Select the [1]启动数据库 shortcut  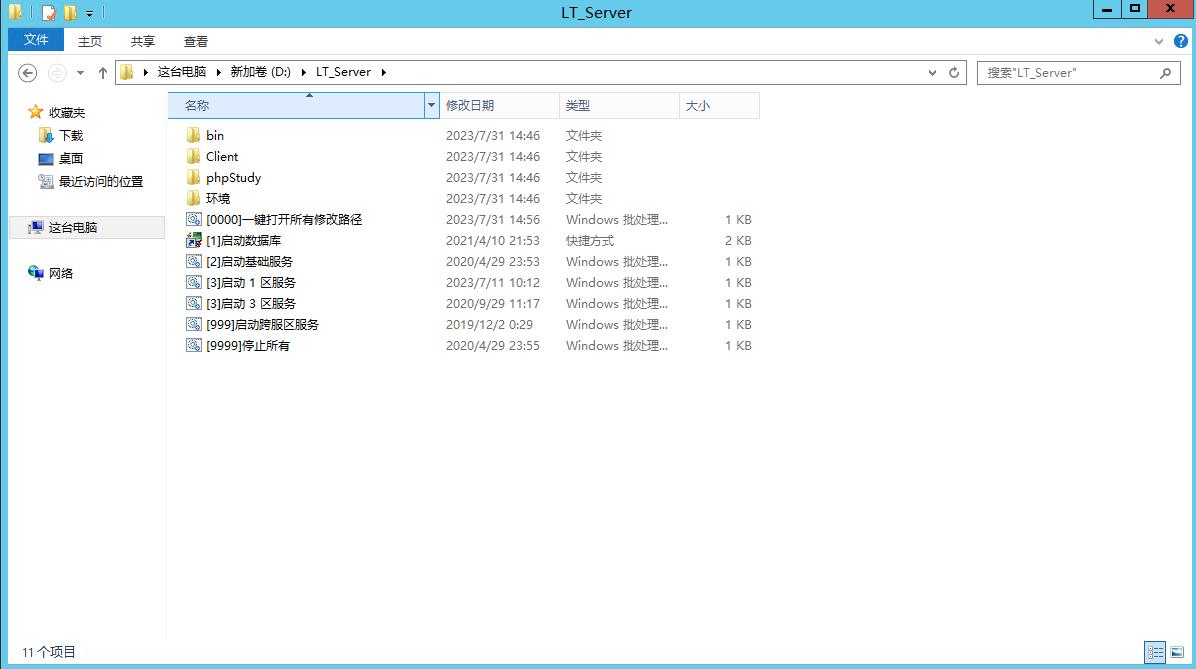[243, 241]
